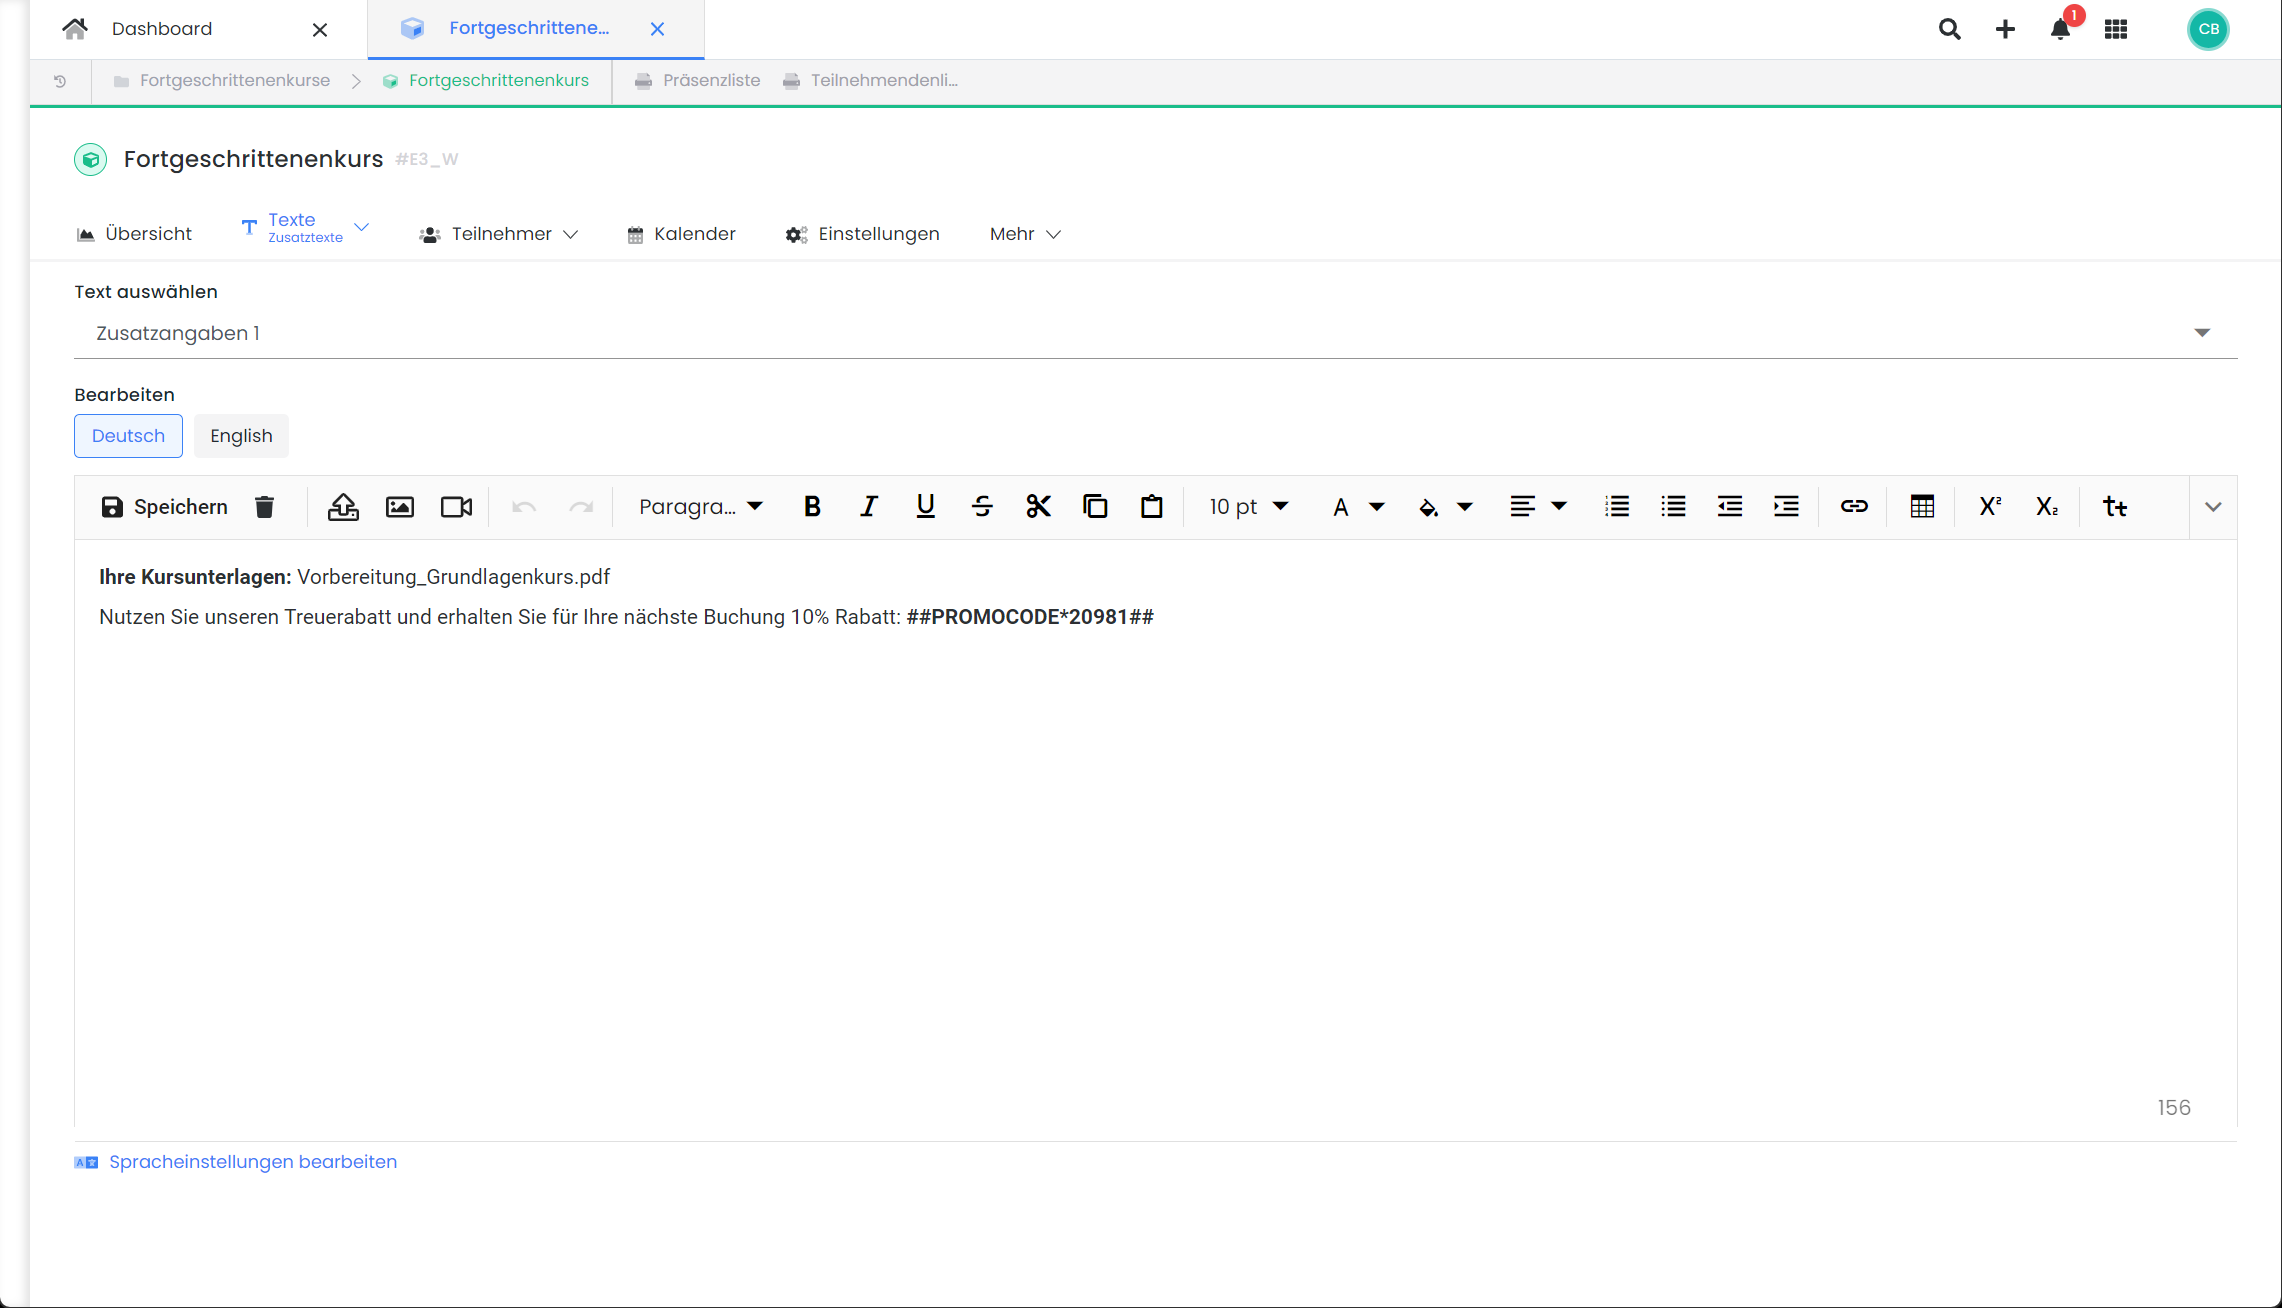Toggle Italic formatting on text

click(868, 506)
